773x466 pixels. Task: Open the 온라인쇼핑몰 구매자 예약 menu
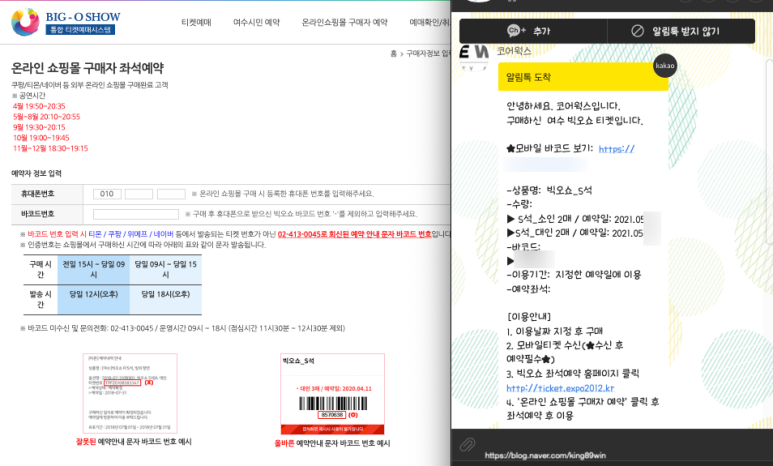(x=345, y=22)
